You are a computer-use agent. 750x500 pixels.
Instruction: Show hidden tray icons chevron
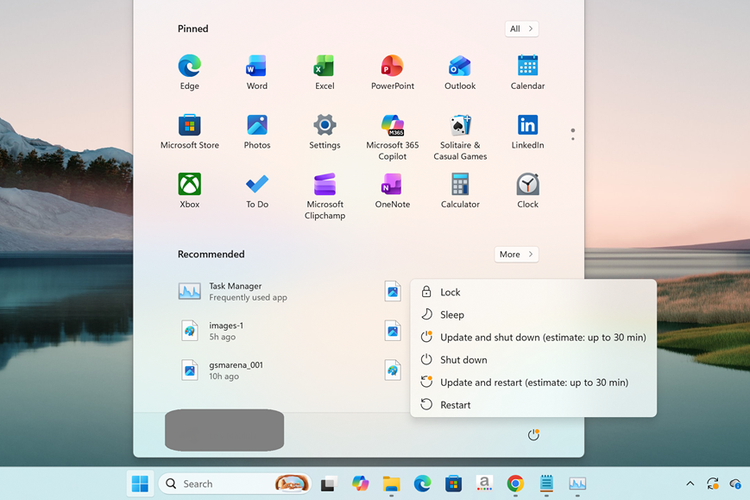click(690, 483)
